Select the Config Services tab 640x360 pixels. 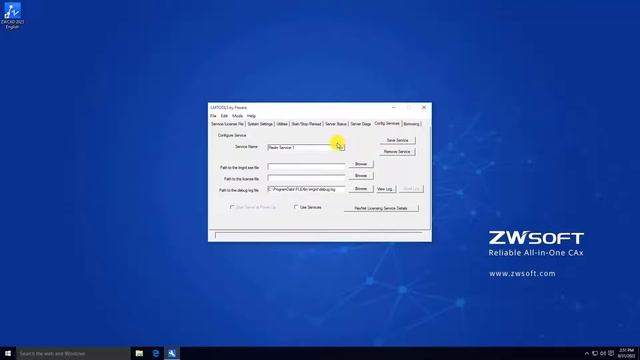(387, 123)
